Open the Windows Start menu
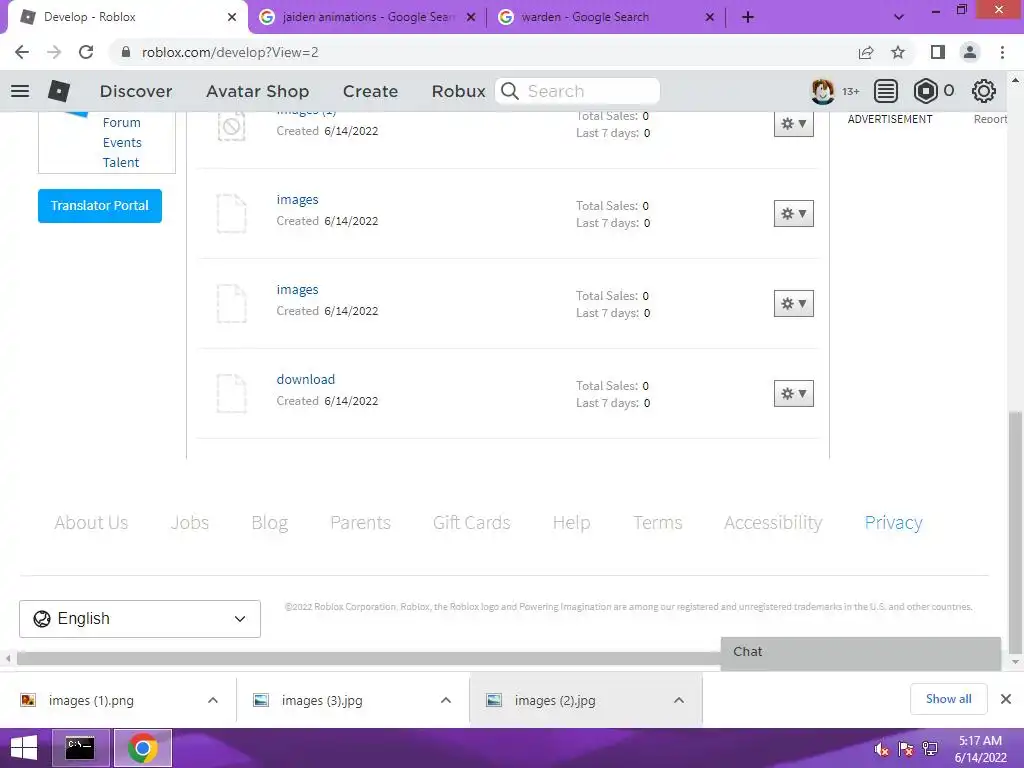 click(24, 748)
